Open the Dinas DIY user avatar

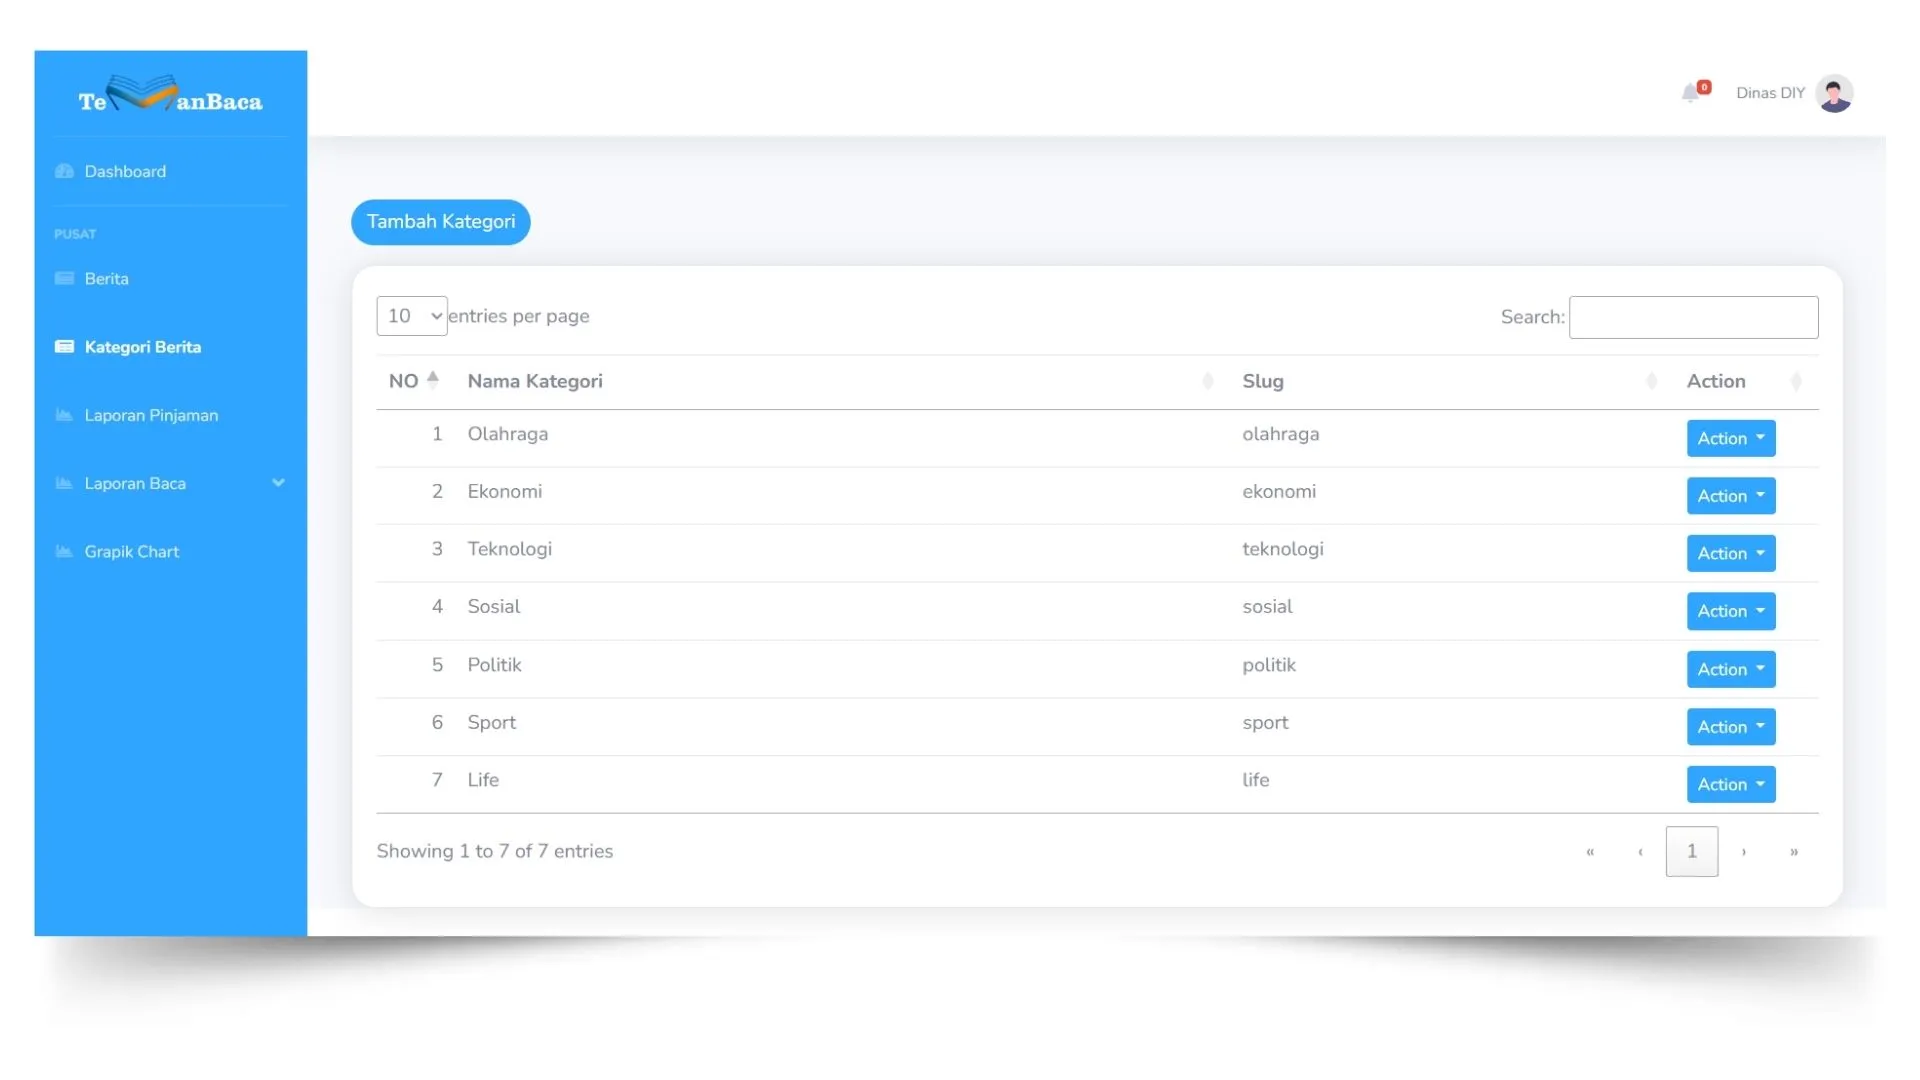point(1834,93)
